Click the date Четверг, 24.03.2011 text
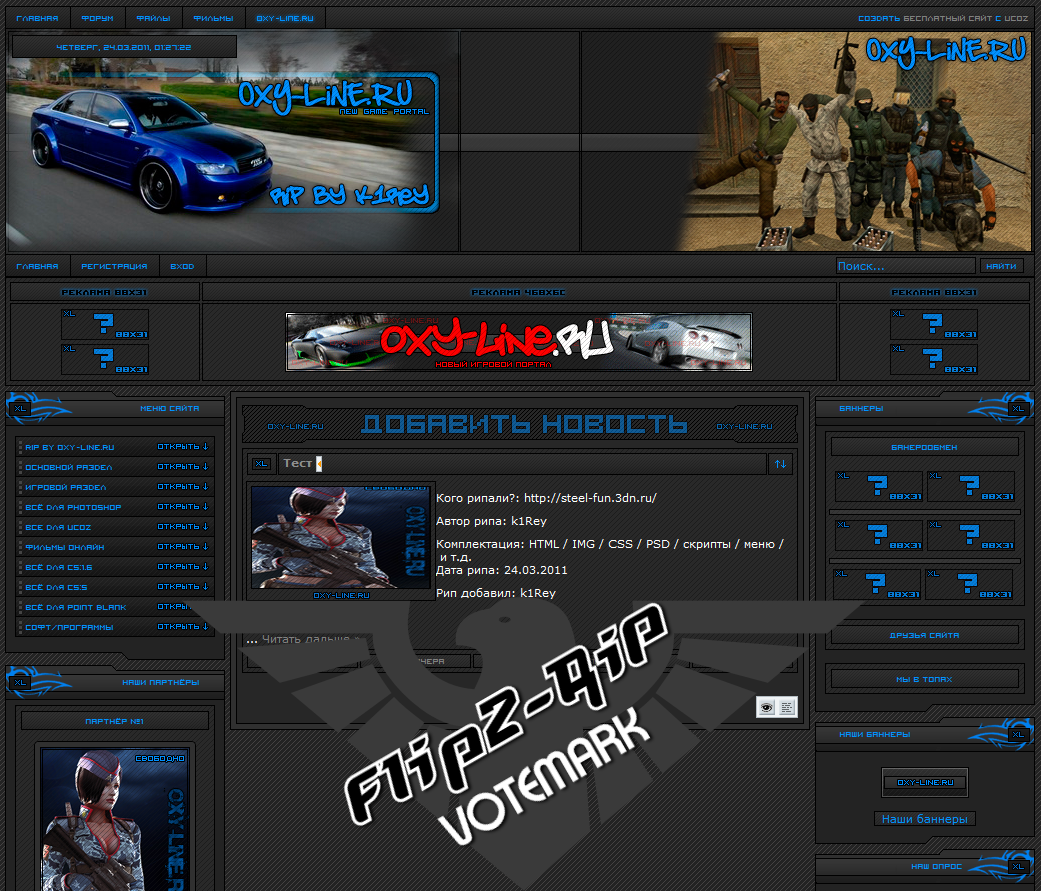This screenshot has height=891, width=1041. click(x=123, y=47)
